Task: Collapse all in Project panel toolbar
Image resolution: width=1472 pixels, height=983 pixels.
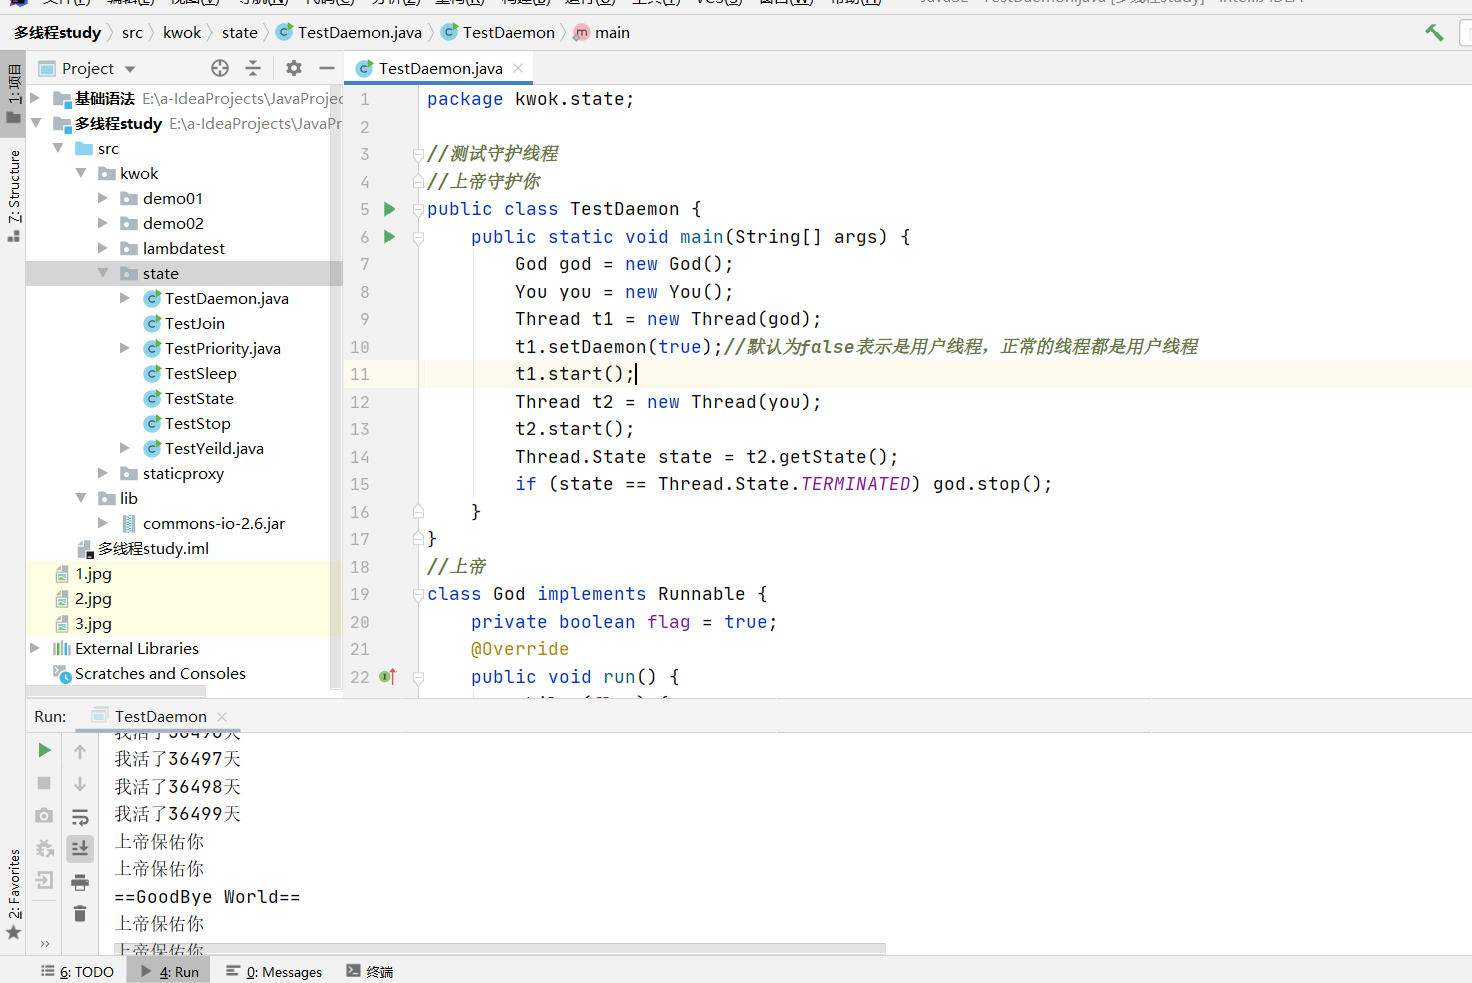Action: (x=253, y=68)
